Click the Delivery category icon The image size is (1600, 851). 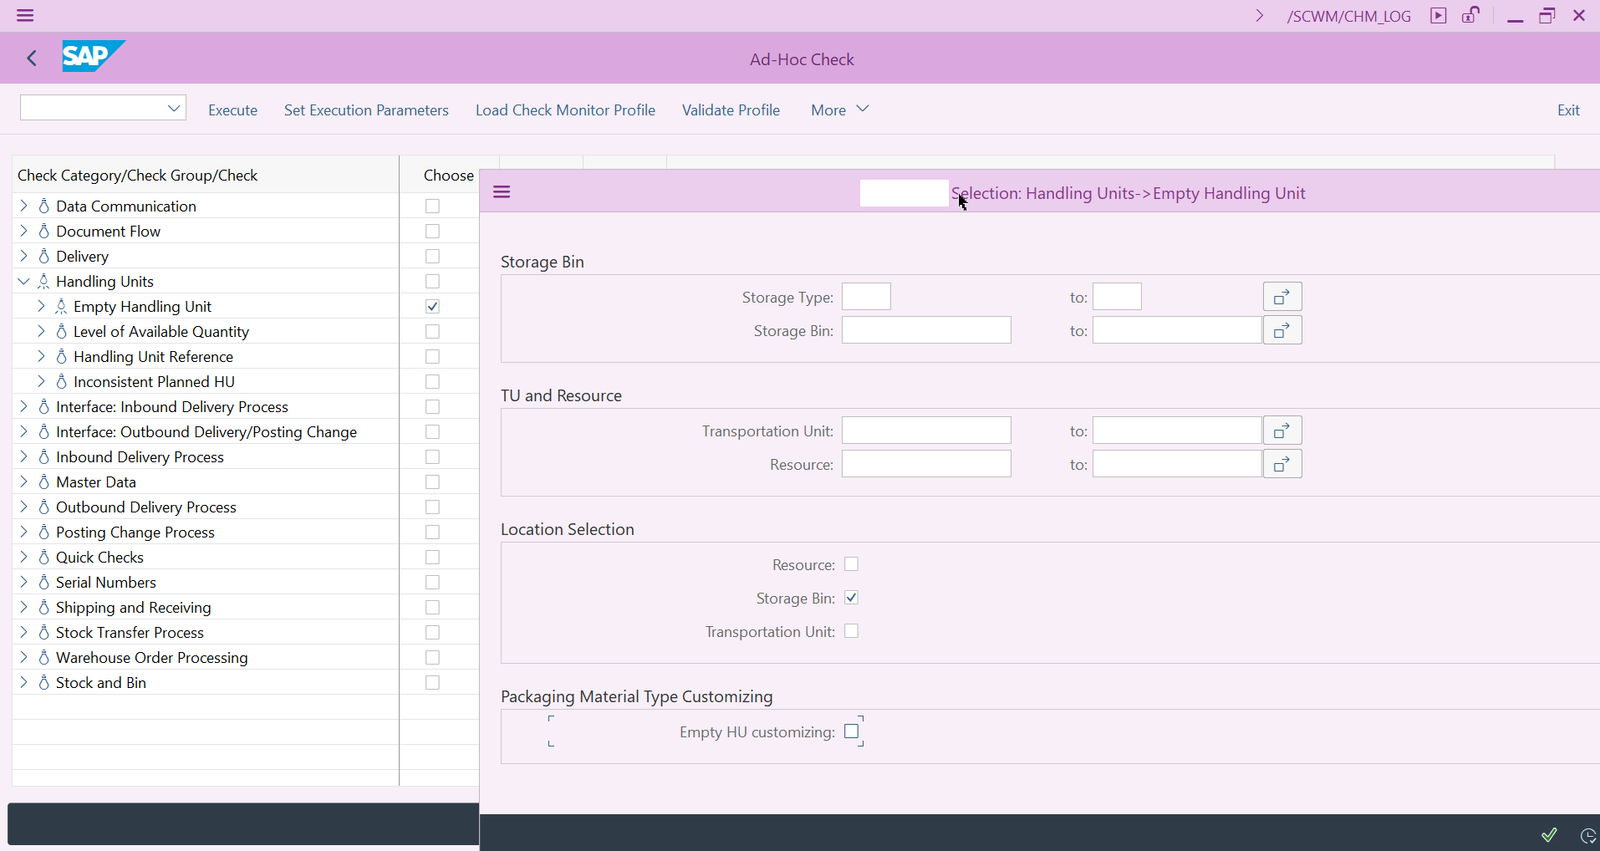click(44, 256)
